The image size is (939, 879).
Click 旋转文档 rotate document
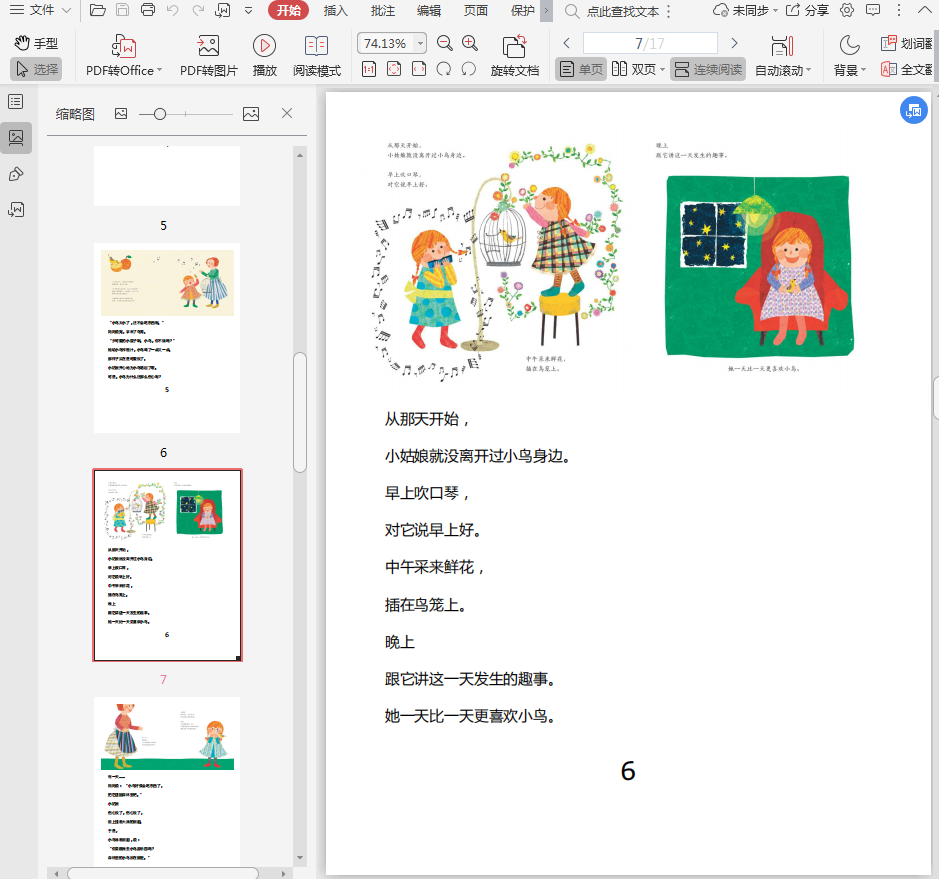tap(514, 56)
